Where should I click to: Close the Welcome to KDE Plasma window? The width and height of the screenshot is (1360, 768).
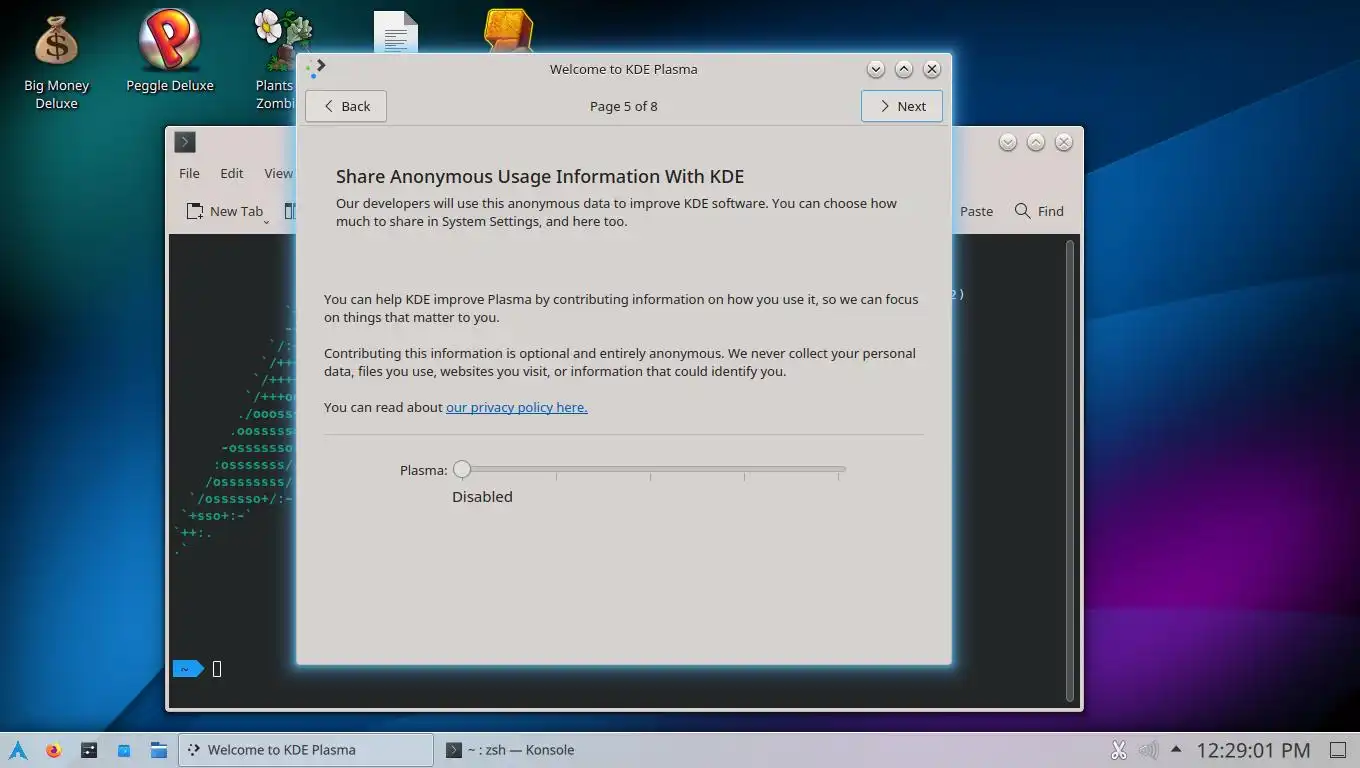[932, 69]
